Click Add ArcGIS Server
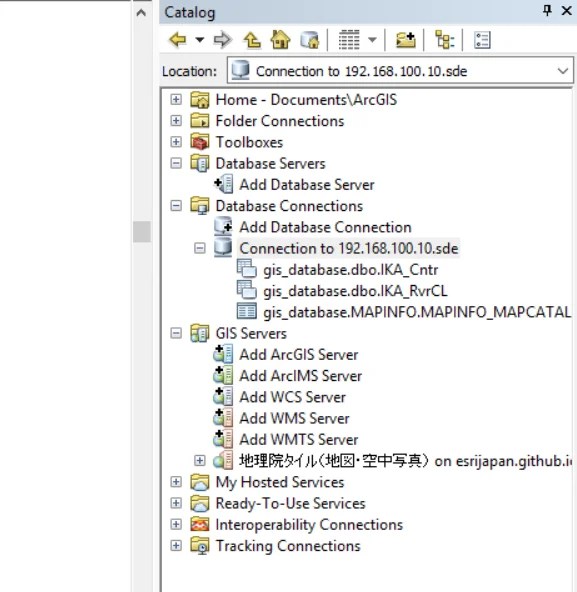The width and height of the screenshot is (577, 592). click(x=299, y=355)
